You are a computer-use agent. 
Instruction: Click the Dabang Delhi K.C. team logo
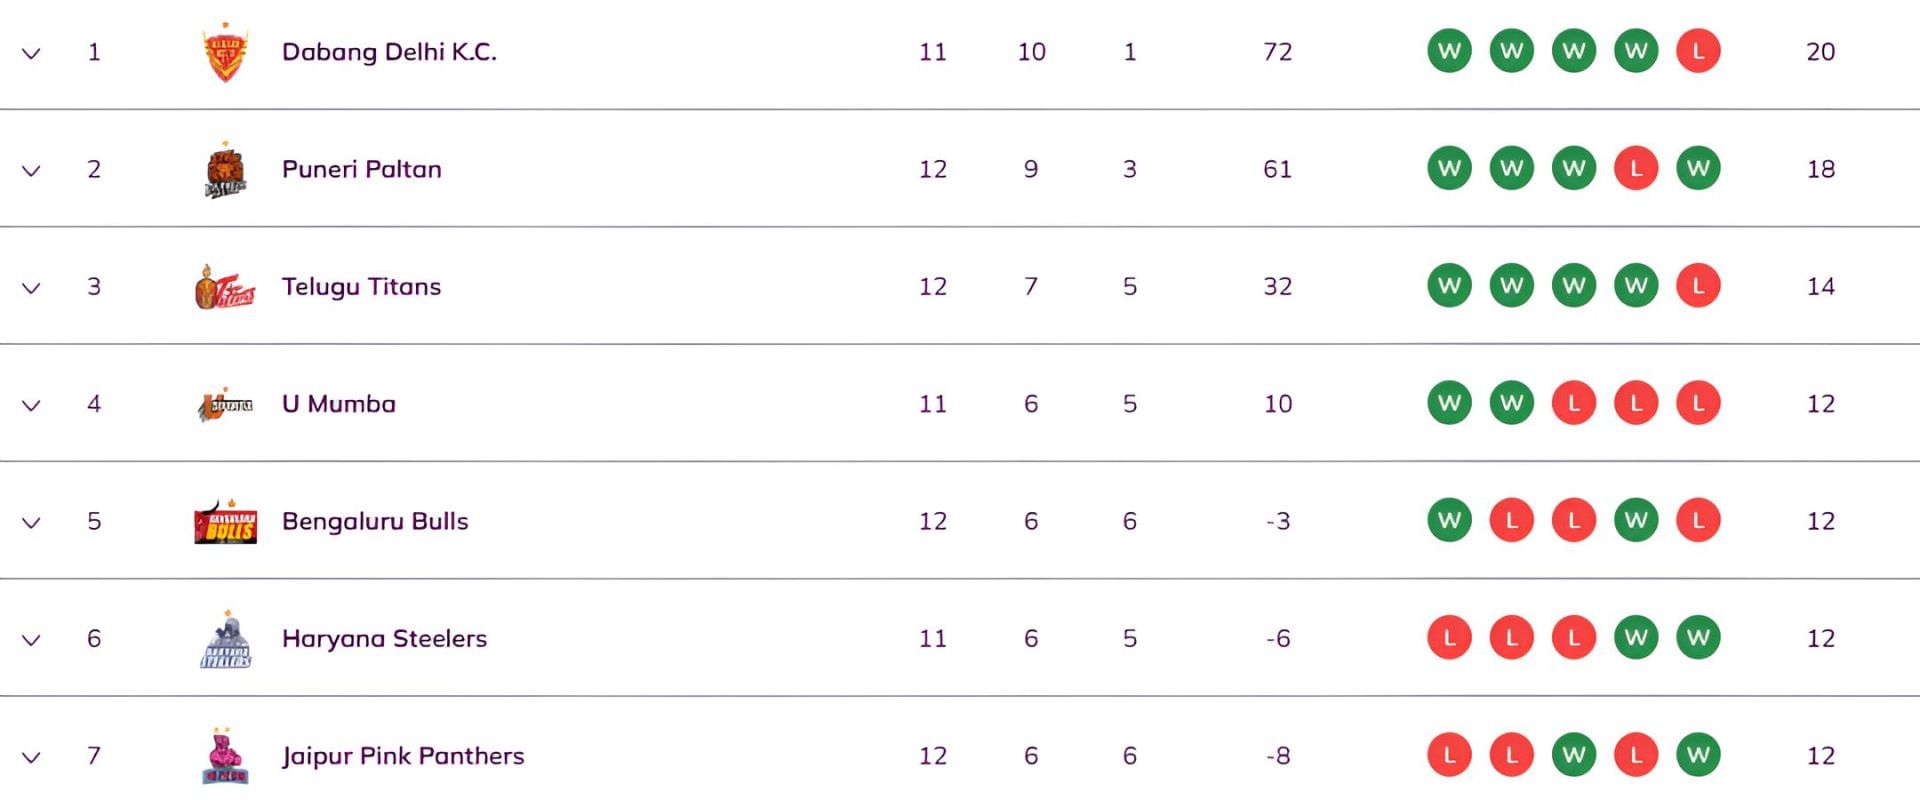(x=225, y=52)
